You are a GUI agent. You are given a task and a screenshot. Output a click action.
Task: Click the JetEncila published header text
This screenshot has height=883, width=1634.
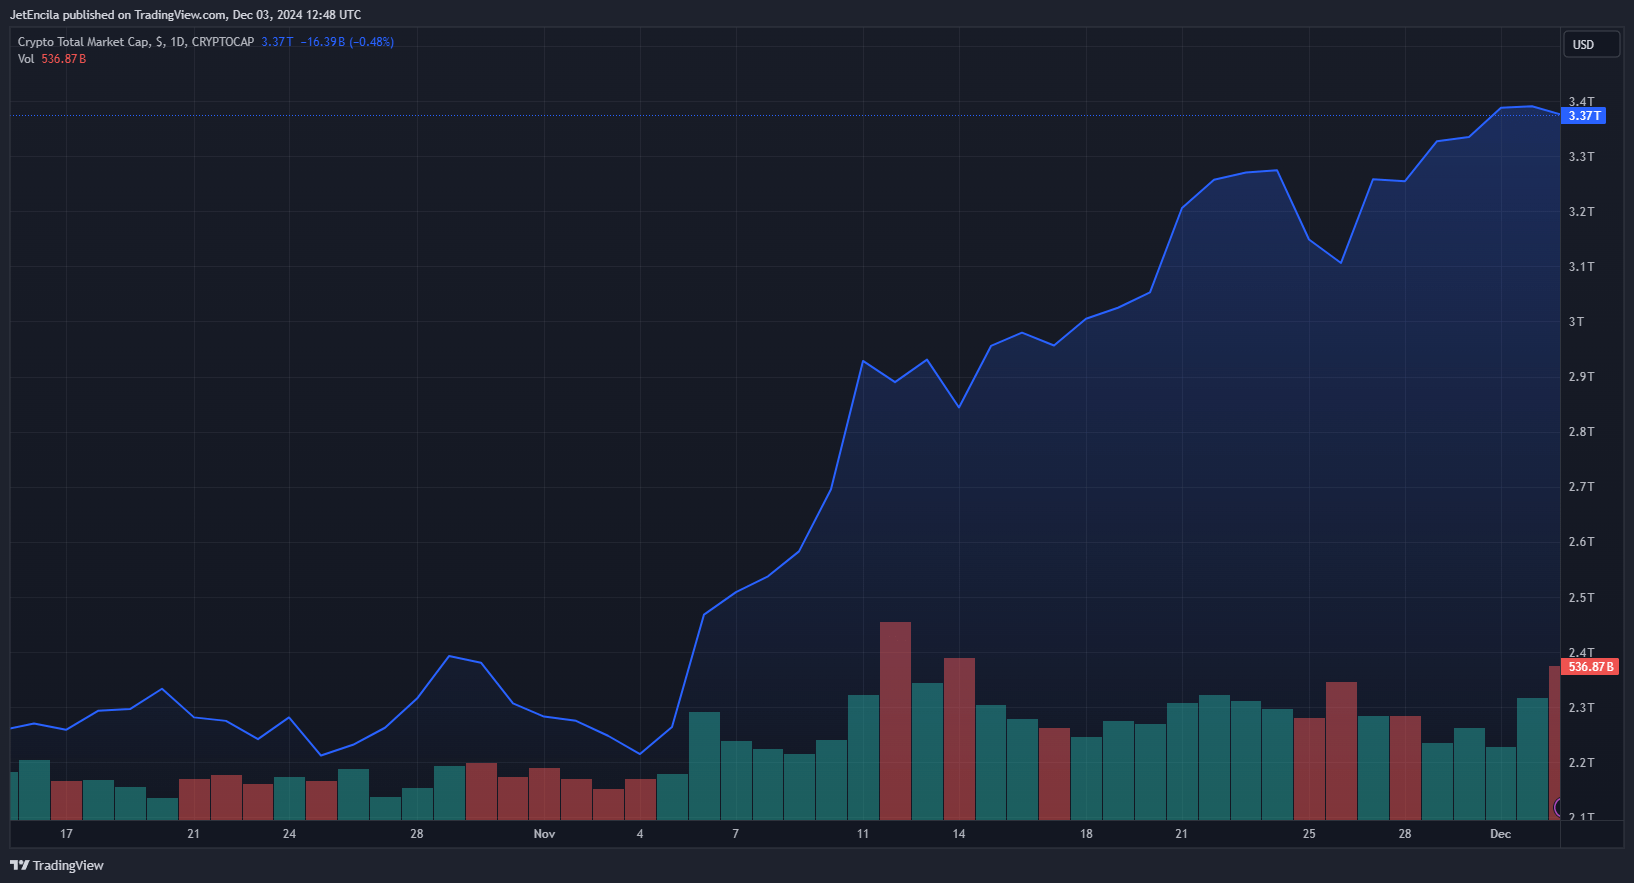click(x=185, y=15)
